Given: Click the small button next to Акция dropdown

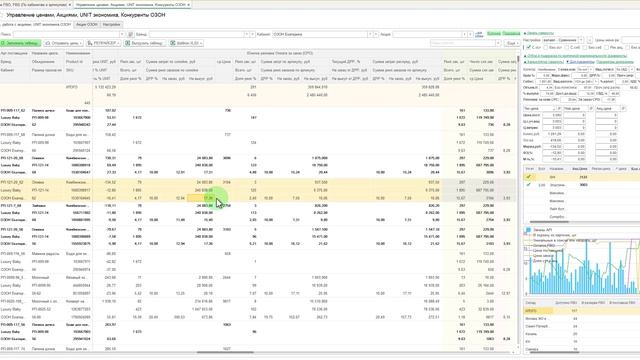Looking at the screenshot, I should 470,34.
